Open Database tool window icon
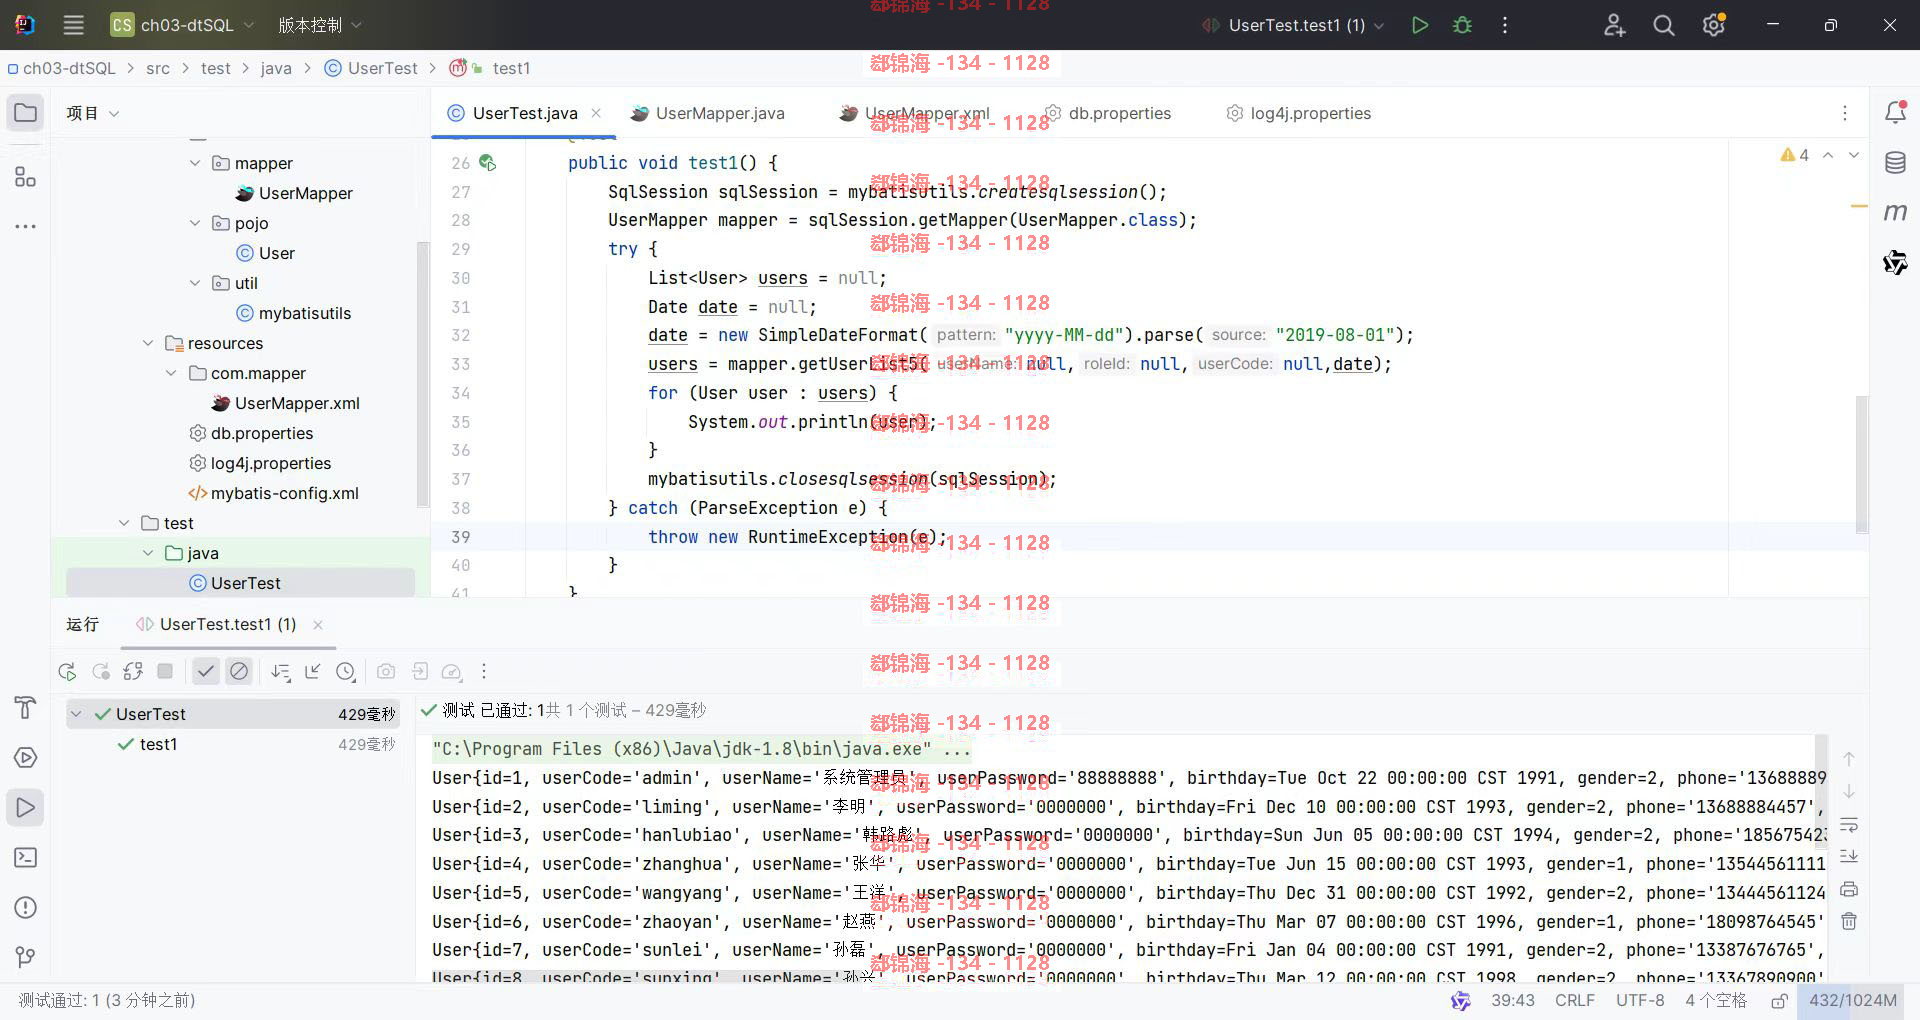Image resolution: width=1920 pixels, height=1020 pixels. tap(1895, 163)
